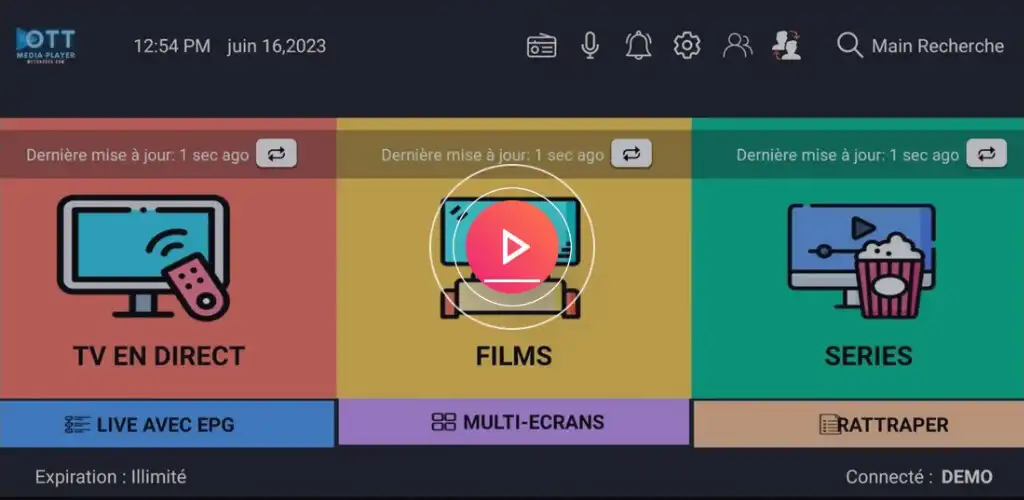The height and width of the screenshot is (500, 1024).
Task: Click Connecté : DEMO account text
Action: pyautogui.click(x=919, y=477)
